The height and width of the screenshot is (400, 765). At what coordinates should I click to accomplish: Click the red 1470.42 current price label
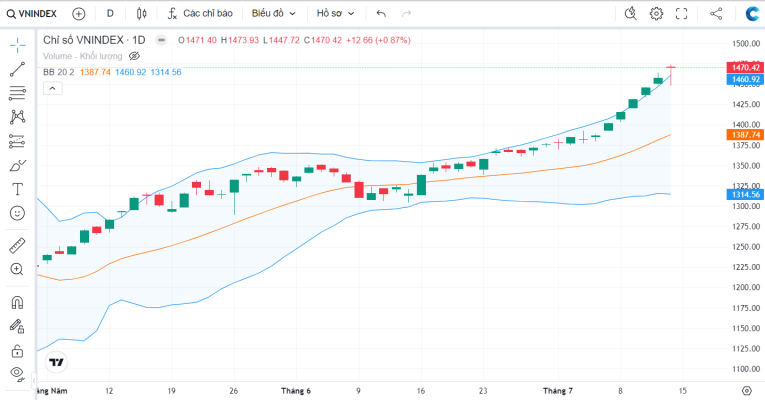pos(745,67)
